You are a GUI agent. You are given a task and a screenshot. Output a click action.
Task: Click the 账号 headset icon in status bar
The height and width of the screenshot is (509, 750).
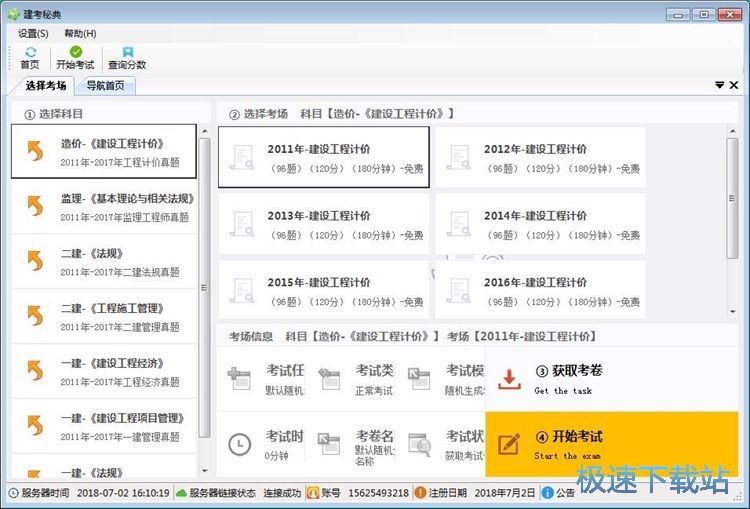click(313, 493)
